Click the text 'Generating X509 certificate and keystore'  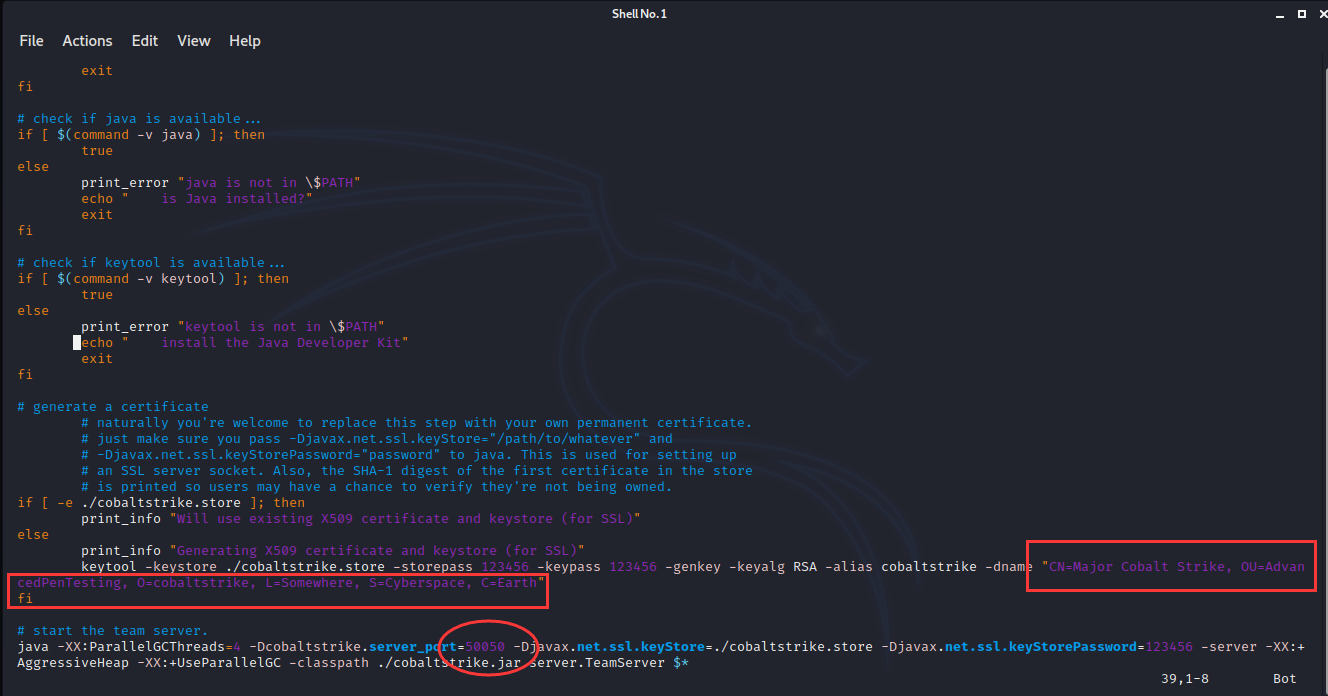(x=337, y=551)
